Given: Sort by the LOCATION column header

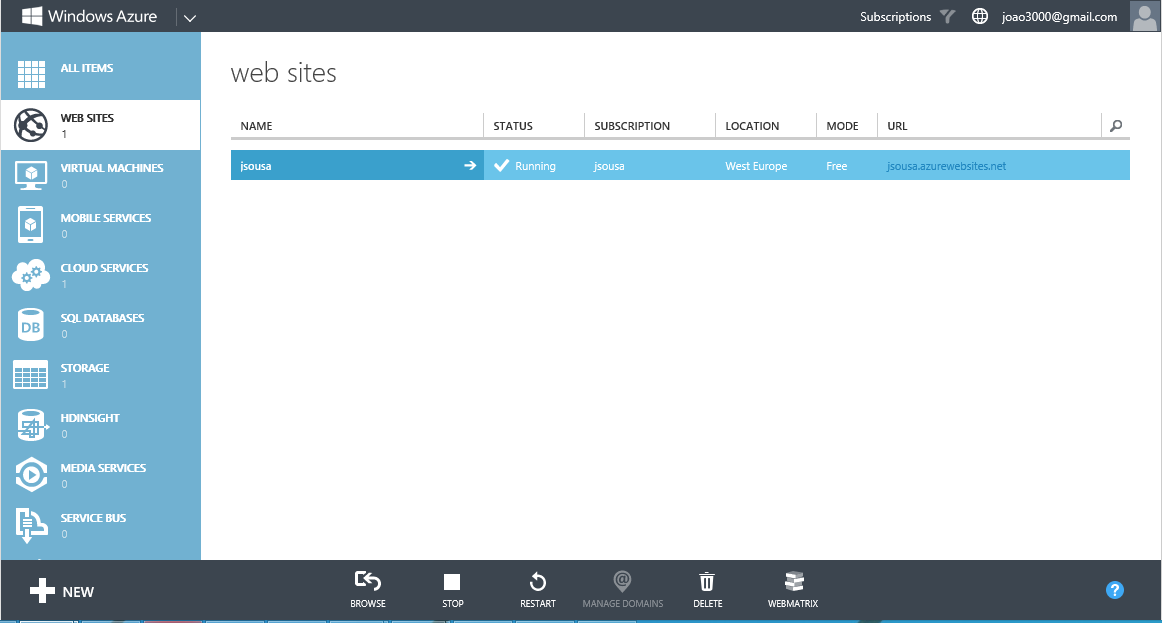Looking at the screenshot, I should (752, 126).
